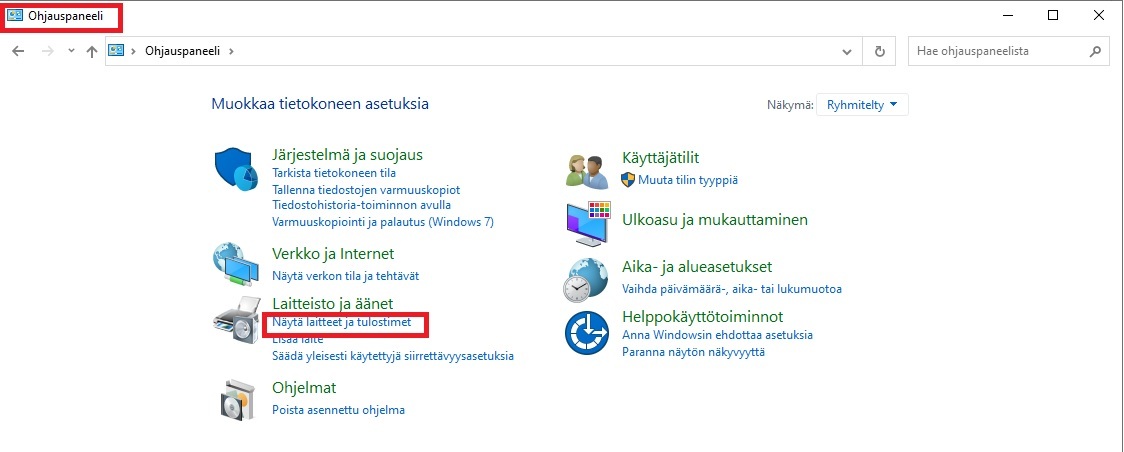1124x452 pixels.
Task: Click the Helppokäyttötoiminnot accessibility icon
Action: 587,332
